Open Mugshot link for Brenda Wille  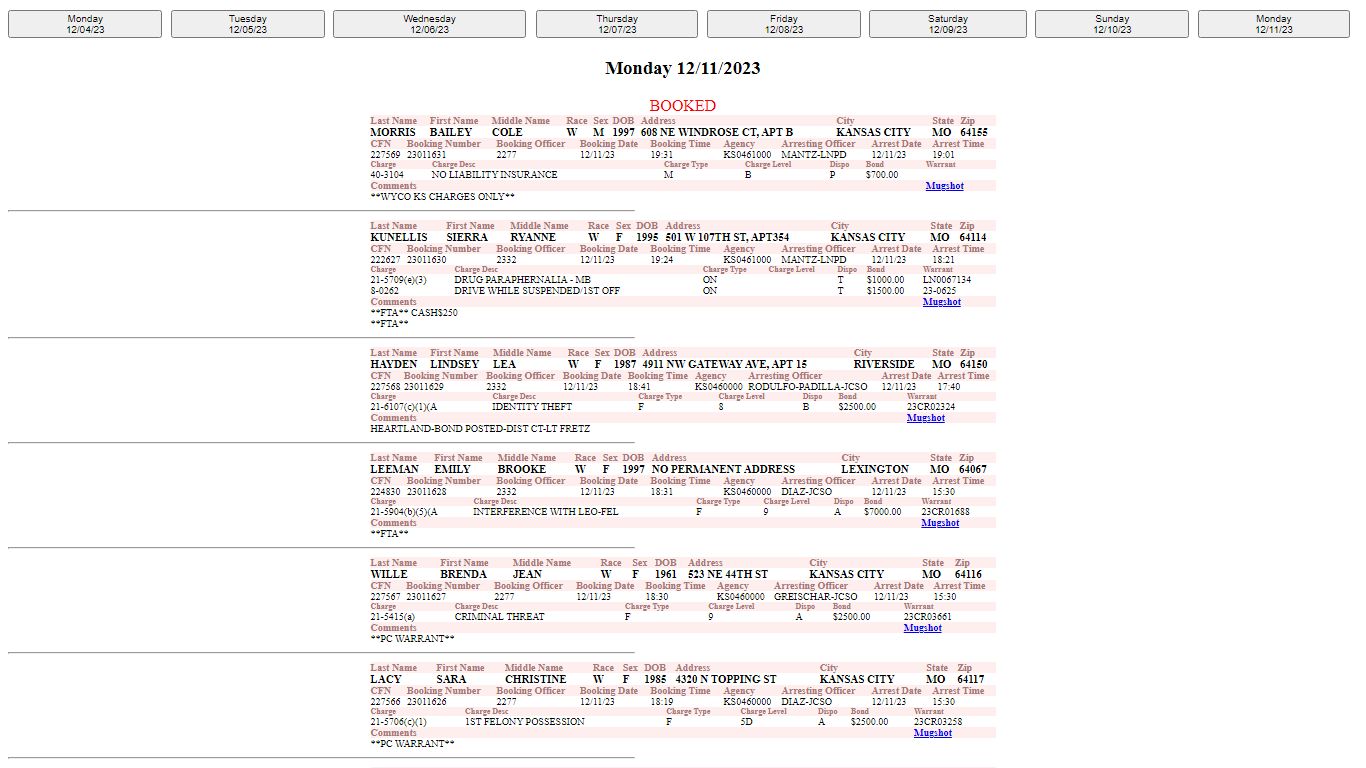pos(922,628)
